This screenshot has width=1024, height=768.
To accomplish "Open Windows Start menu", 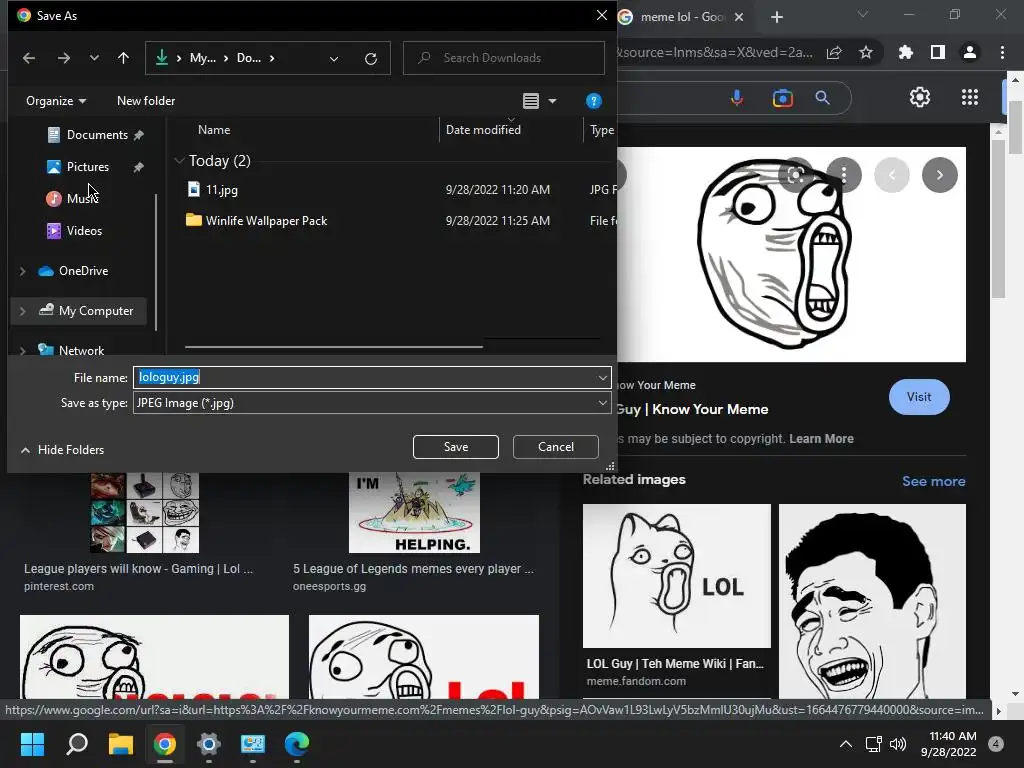I will [x=32, y=744].
